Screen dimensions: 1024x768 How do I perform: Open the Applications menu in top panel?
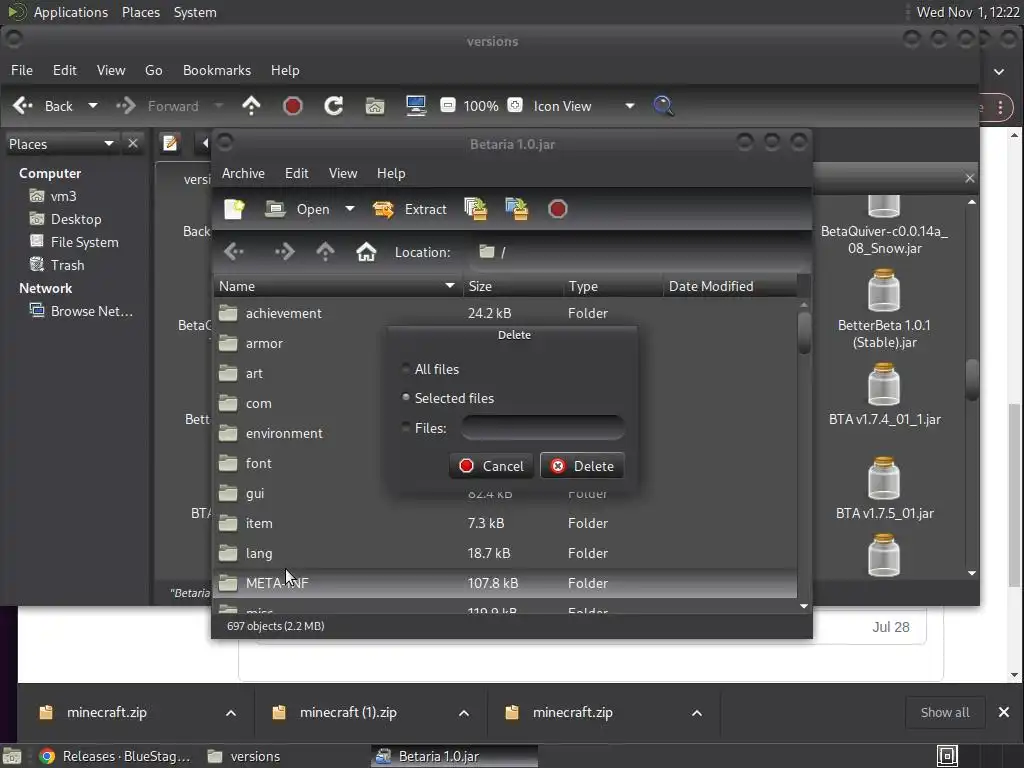[71, 12]
